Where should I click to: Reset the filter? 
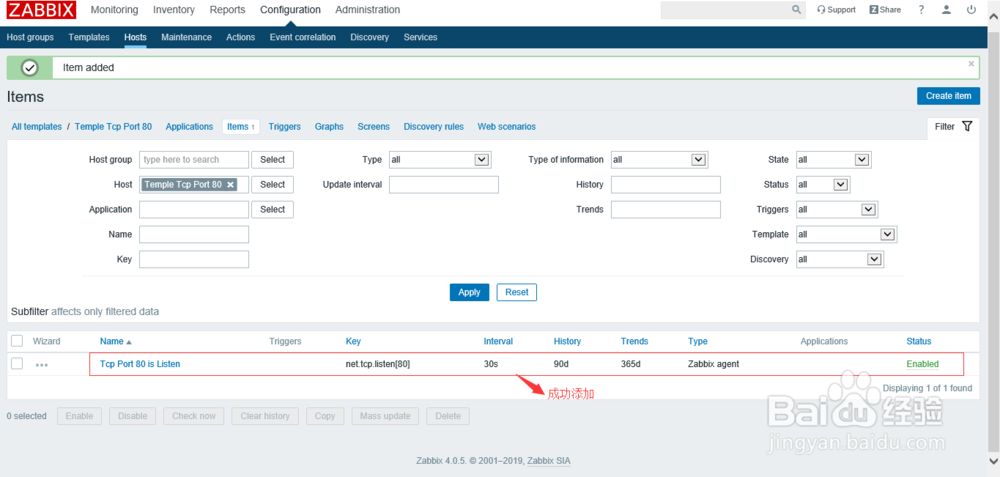[517, 292]
